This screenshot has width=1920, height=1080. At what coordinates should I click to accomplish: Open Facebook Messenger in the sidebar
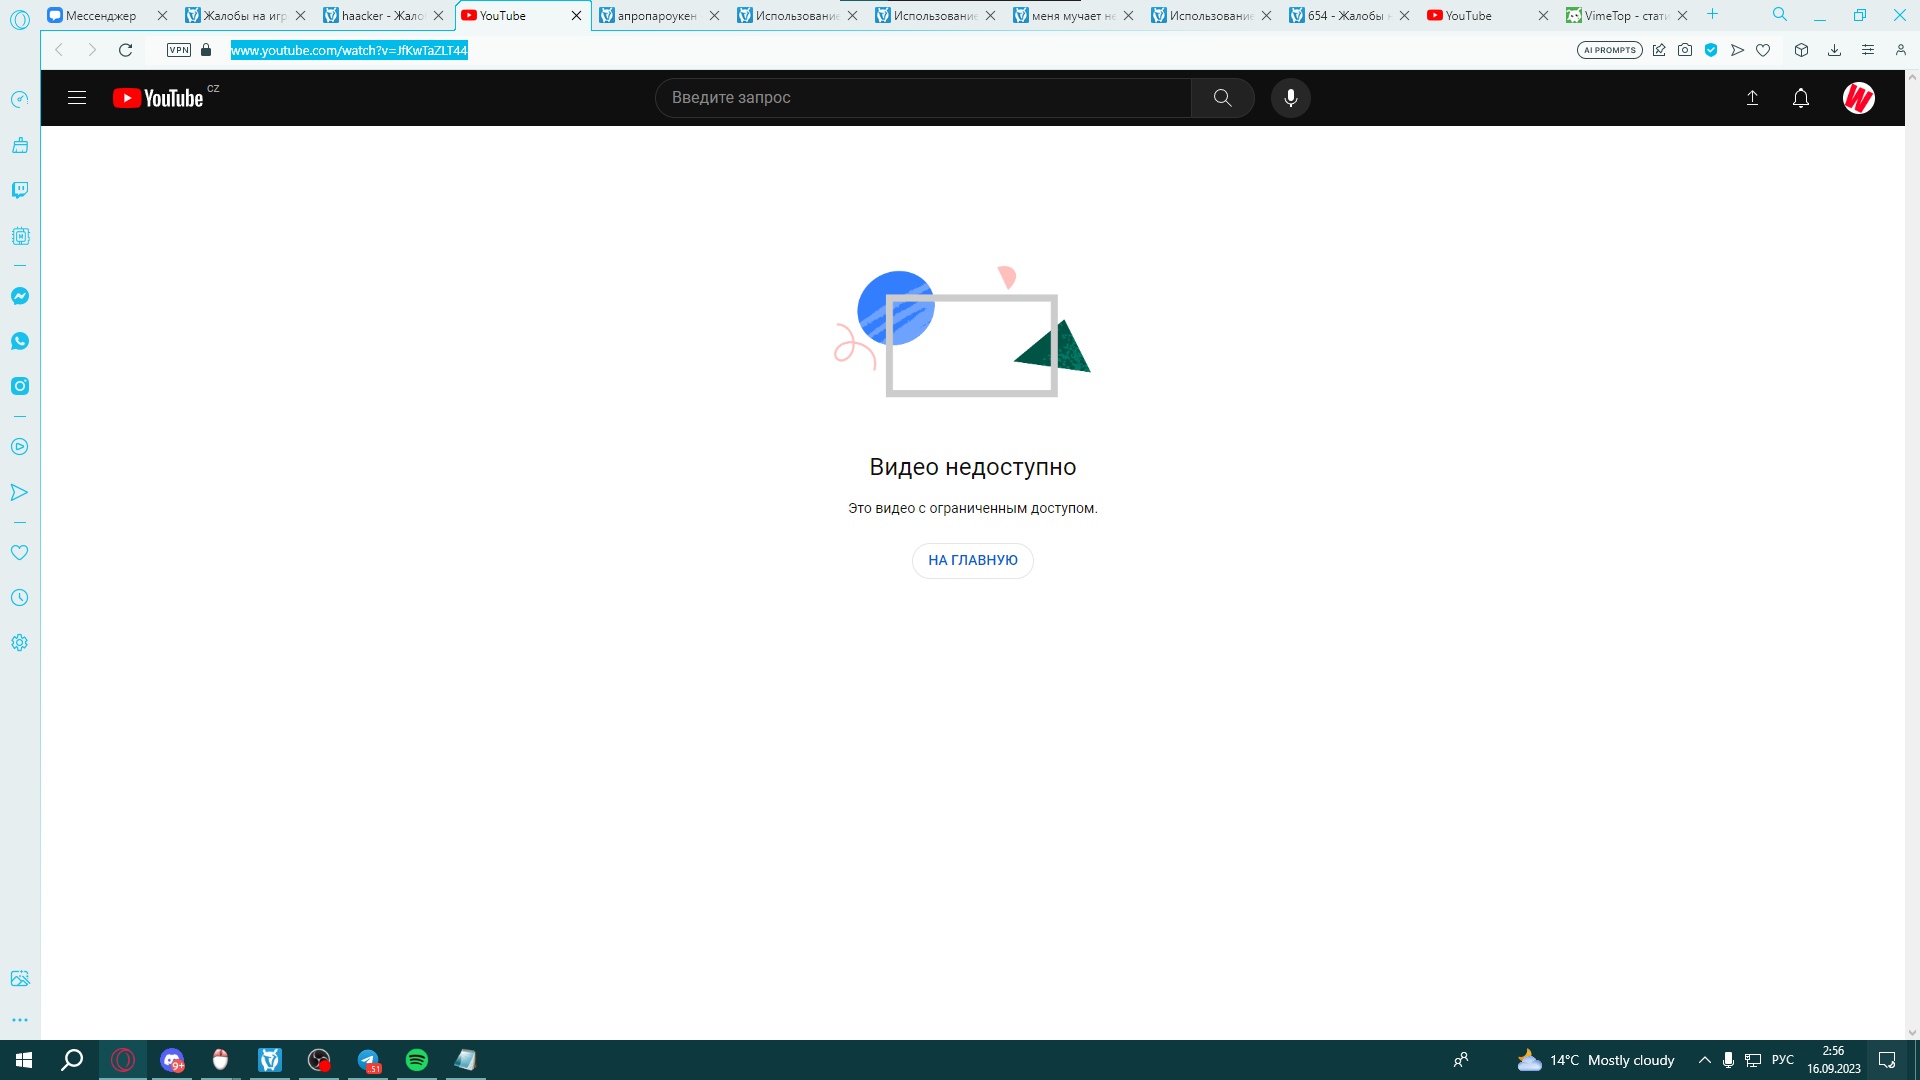(x=20, y=296)
